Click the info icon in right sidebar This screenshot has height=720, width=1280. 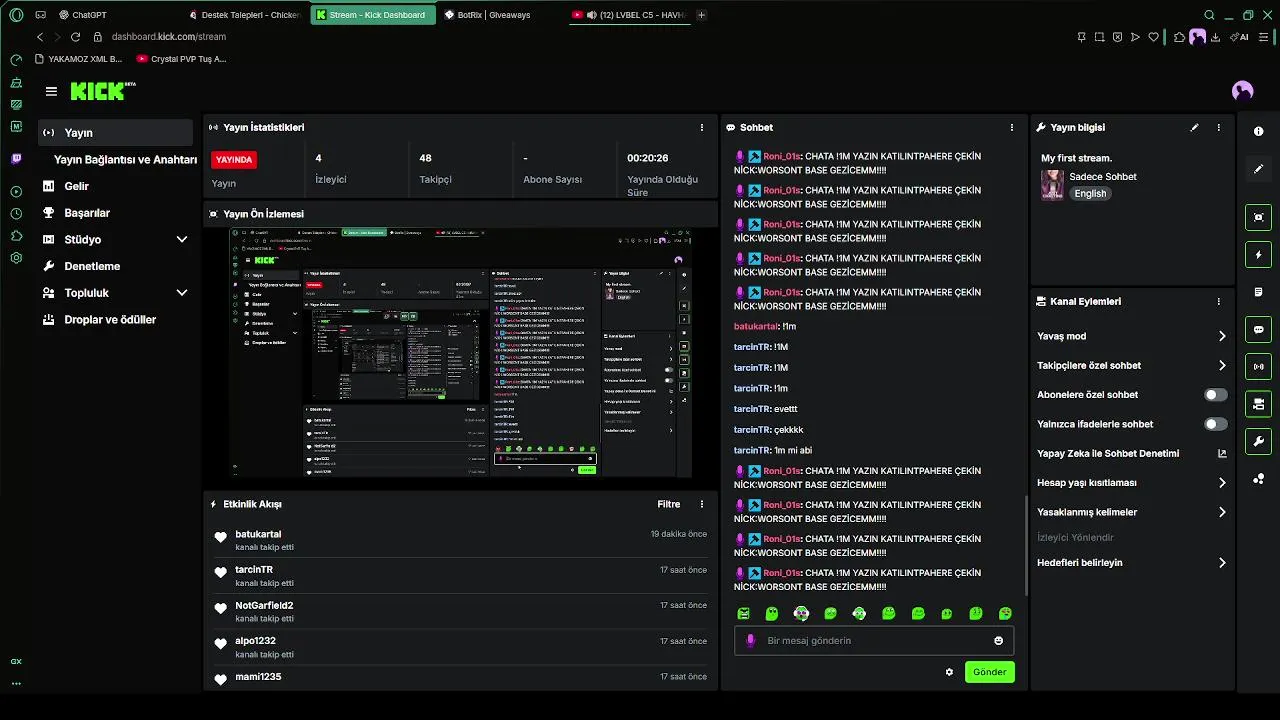coord(1258,131)
